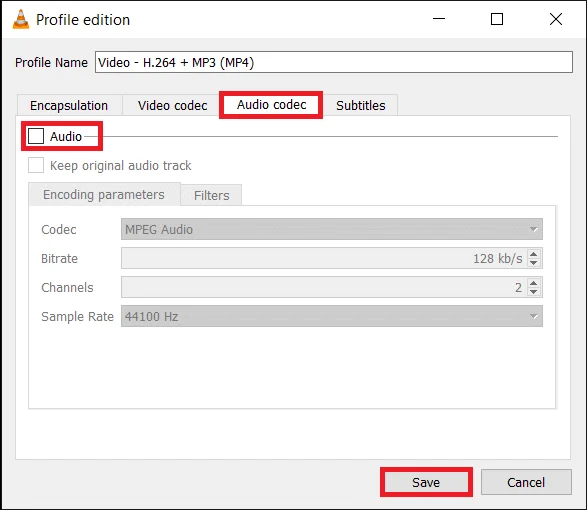
Task: Open the Subtitles tab
Action: pos(361,105)
